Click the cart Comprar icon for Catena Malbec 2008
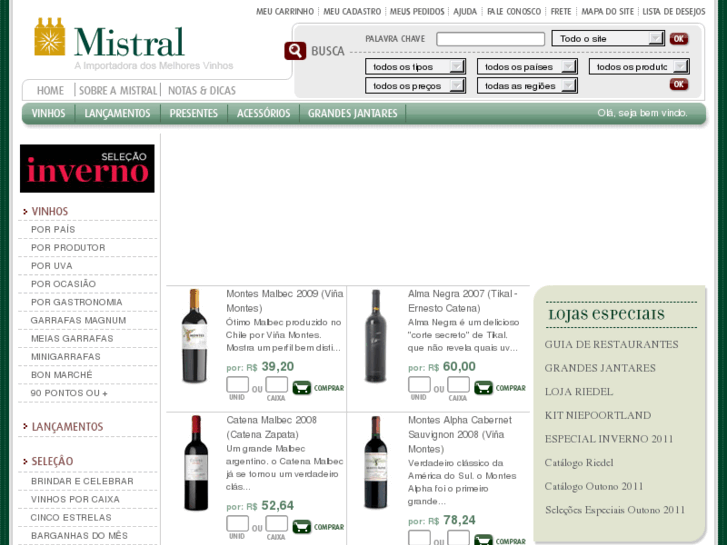The height and width of the screenshot is (545, 727). [x=302, y=527]
